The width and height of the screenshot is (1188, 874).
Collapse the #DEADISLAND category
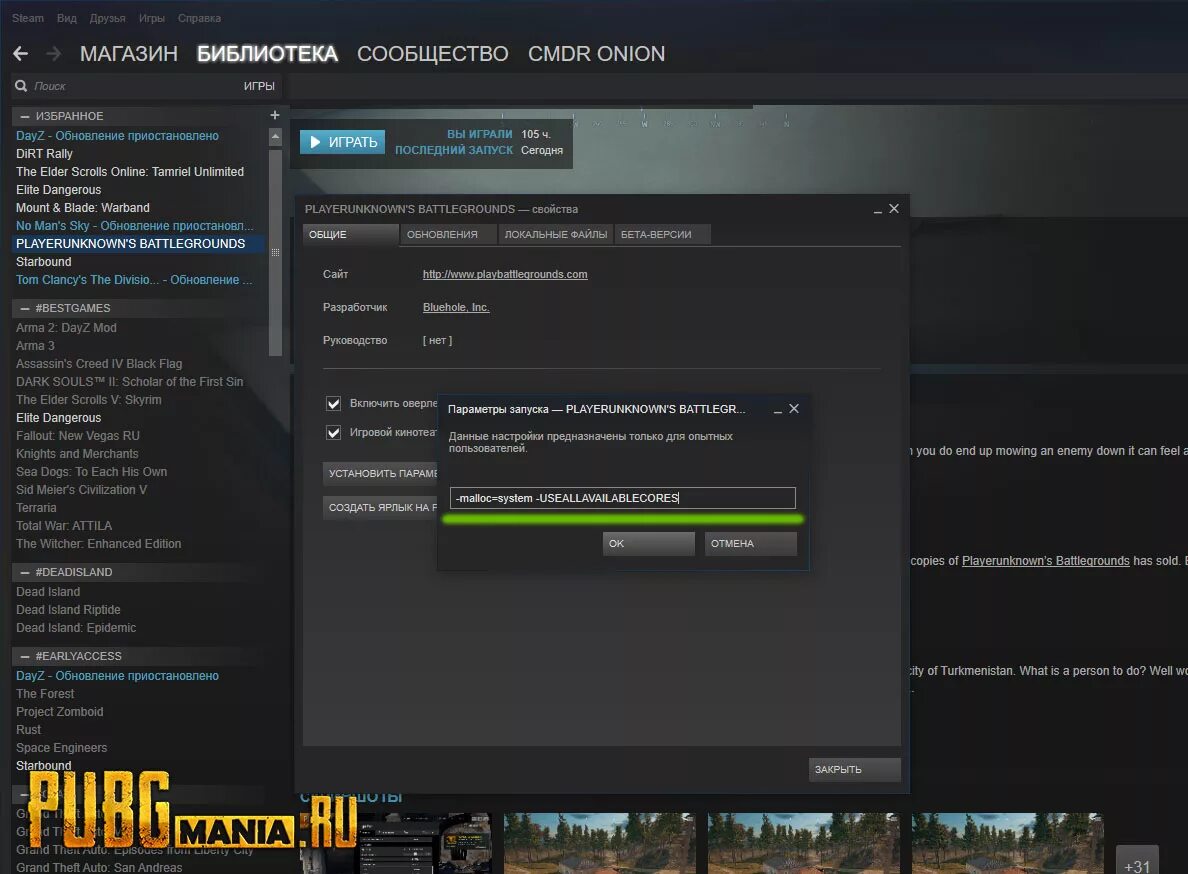25,572
